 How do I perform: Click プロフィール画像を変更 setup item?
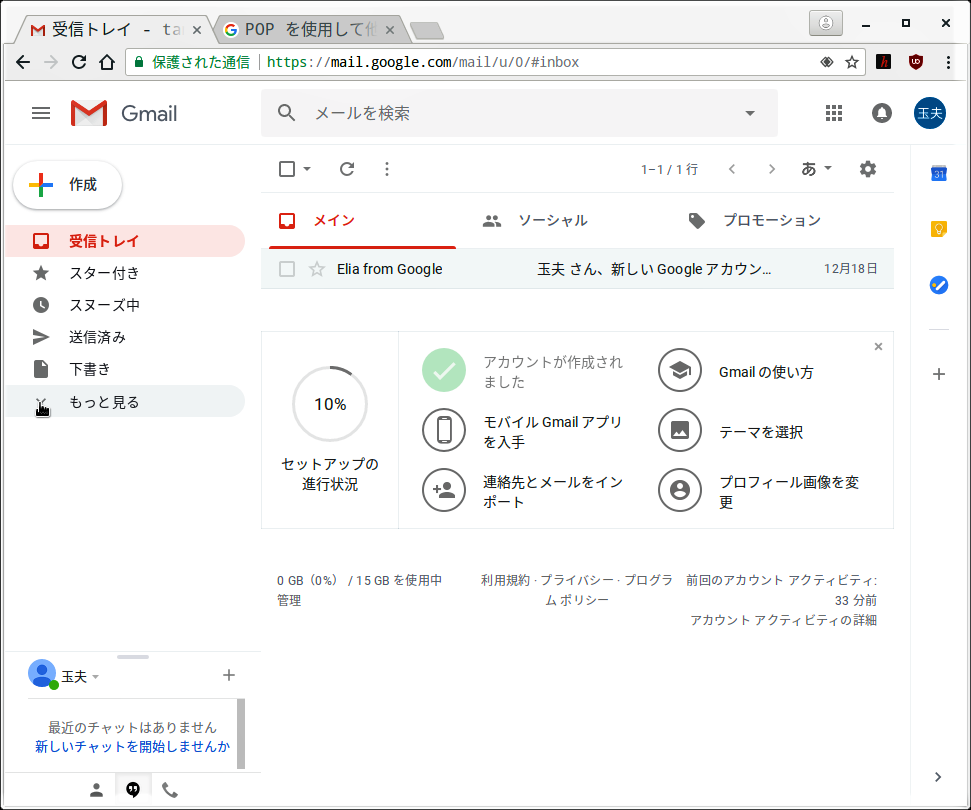(x=759, y=491)
